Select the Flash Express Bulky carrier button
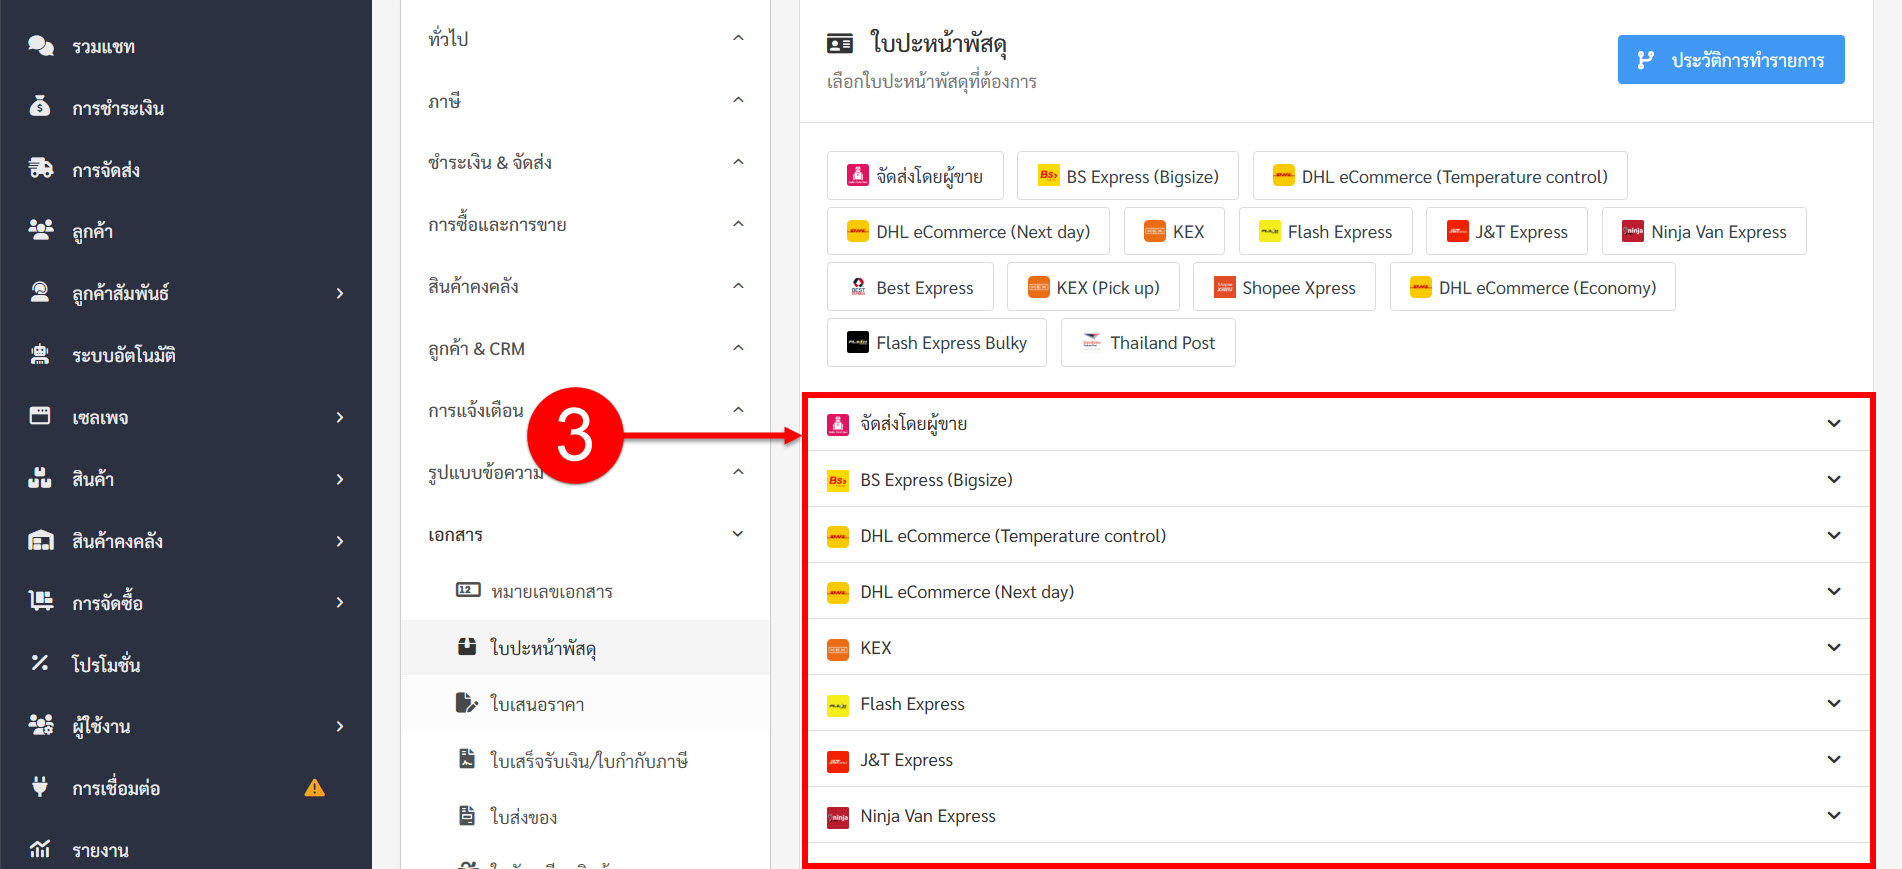The image size is (1902, 869). click(x=937, y=342)
